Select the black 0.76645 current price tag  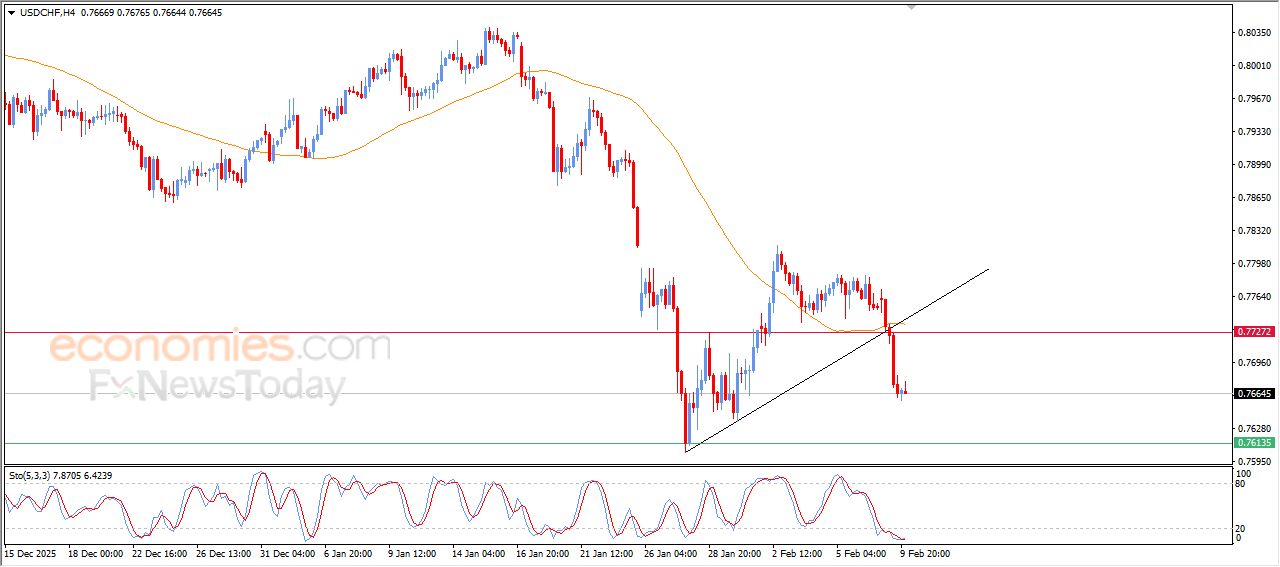point(1254,394)
